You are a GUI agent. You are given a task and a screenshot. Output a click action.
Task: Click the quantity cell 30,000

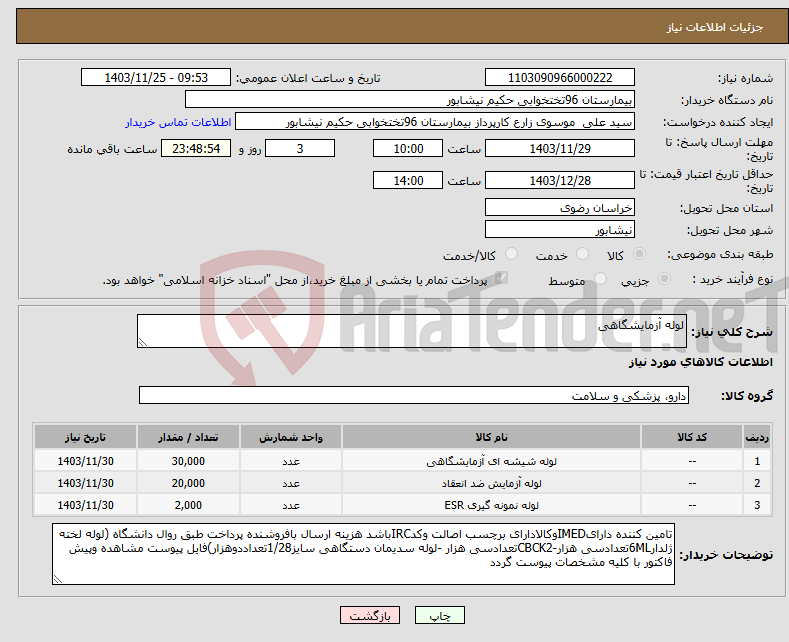click(x=188, y=461)
